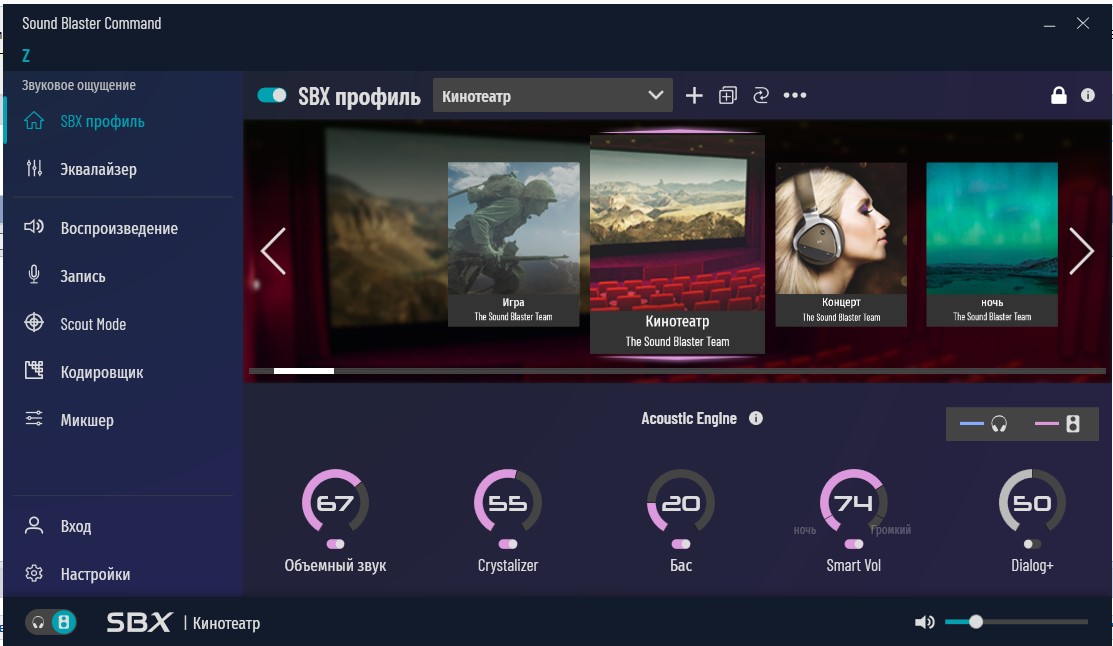Open Запись section
This screenshot has width=1113, height=646.
(x=83, y=276)
